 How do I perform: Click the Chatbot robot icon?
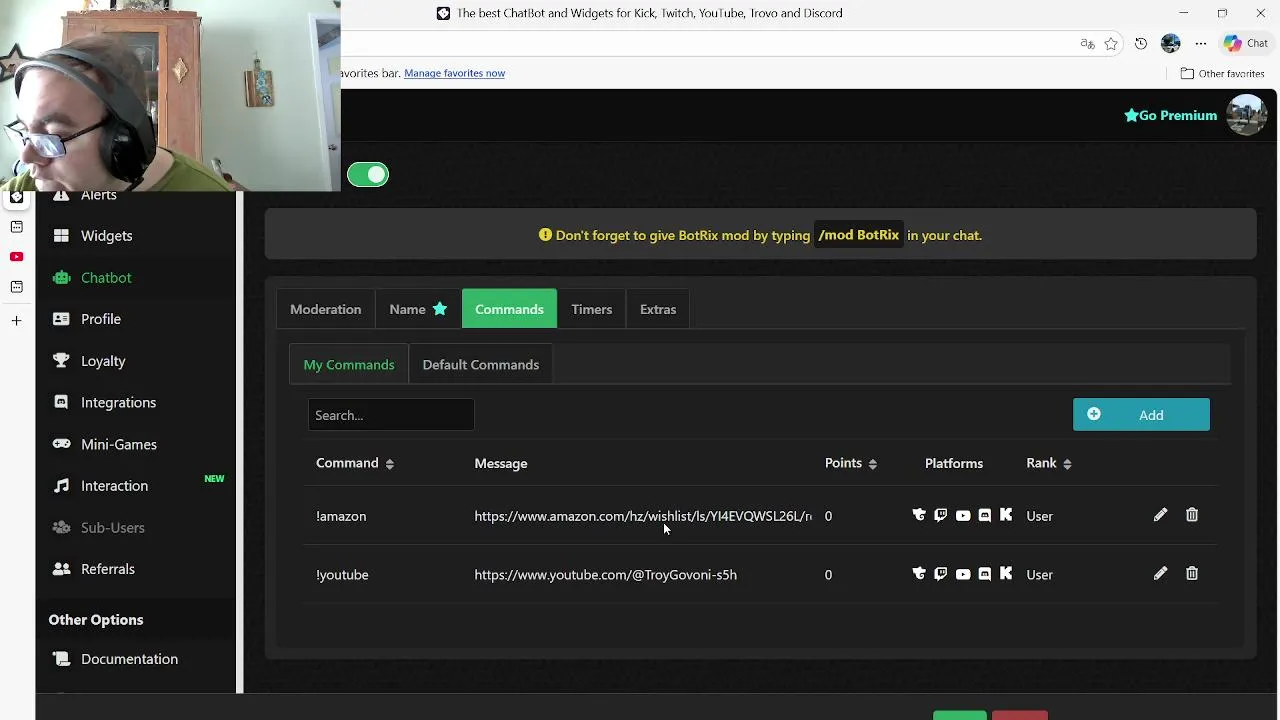pos(62,277)
